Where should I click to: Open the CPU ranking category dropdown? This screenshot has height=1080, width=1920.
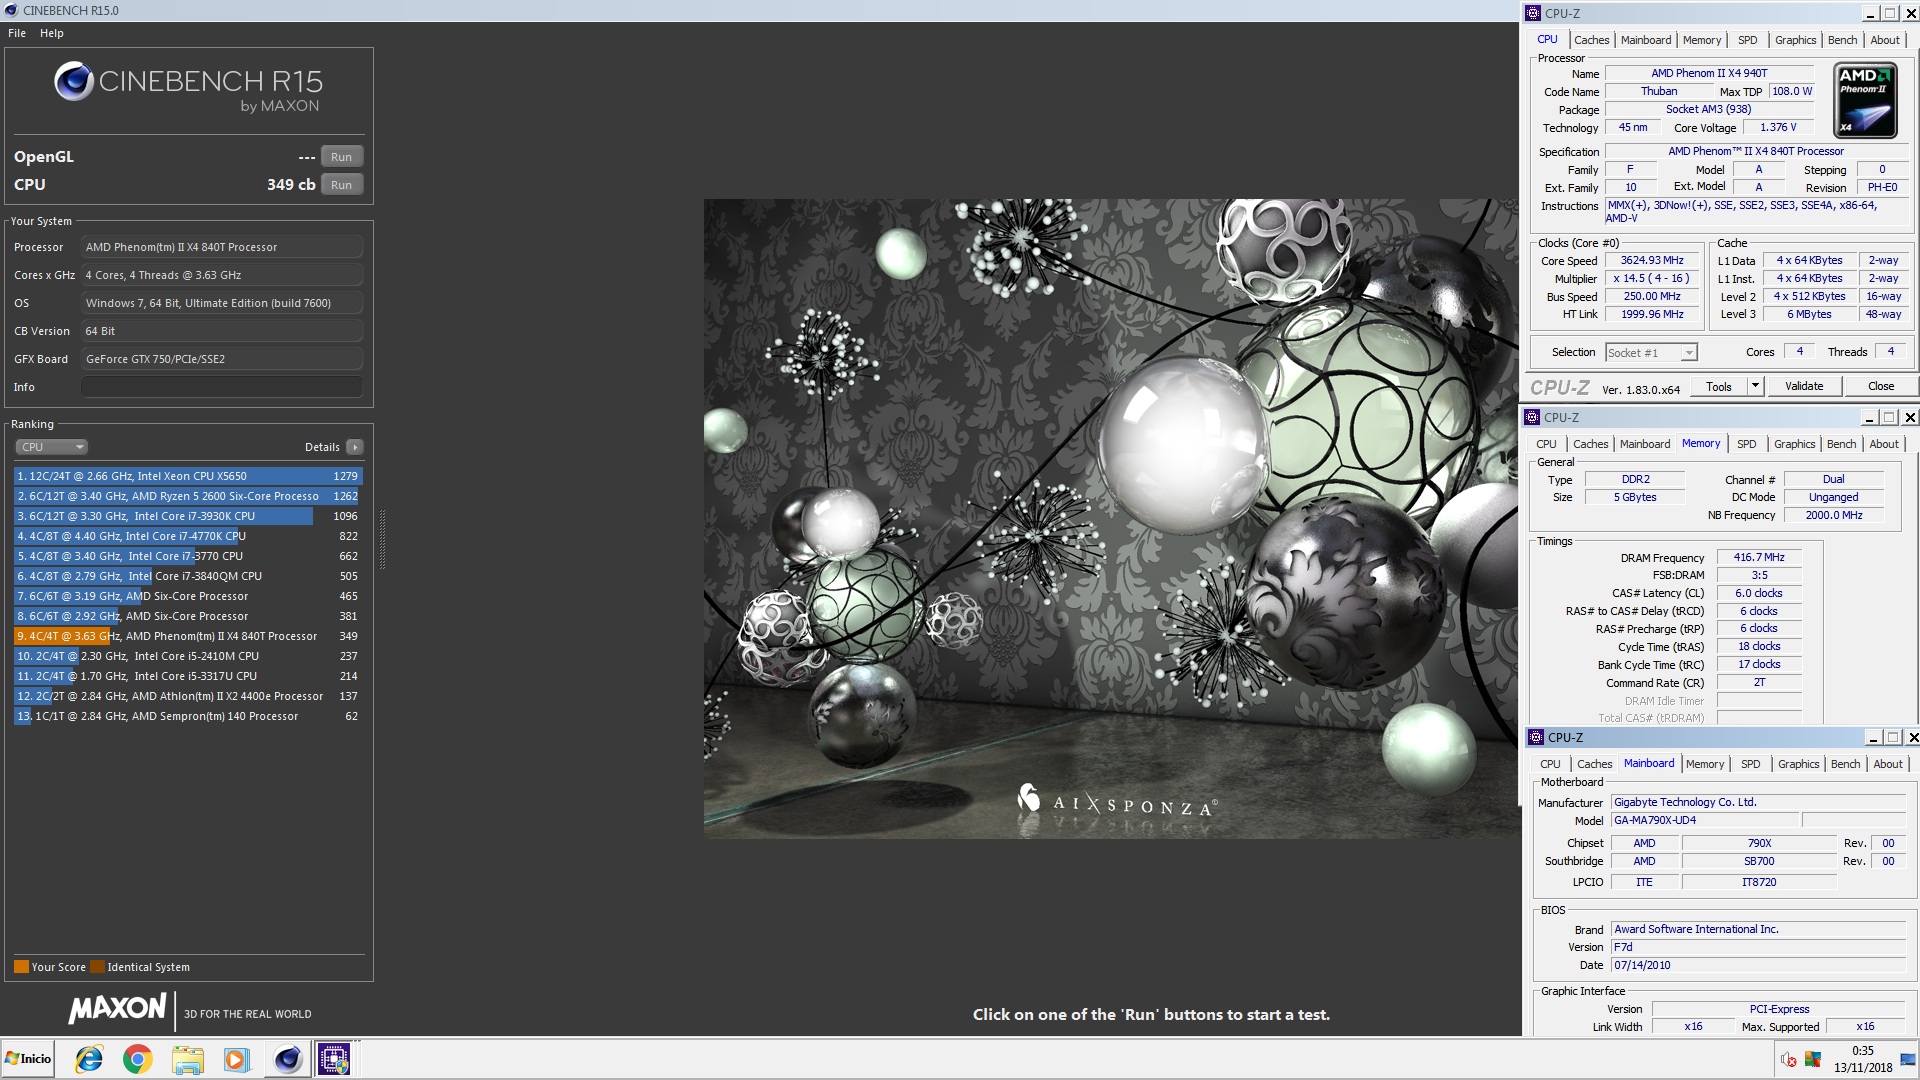pos(52,447)
